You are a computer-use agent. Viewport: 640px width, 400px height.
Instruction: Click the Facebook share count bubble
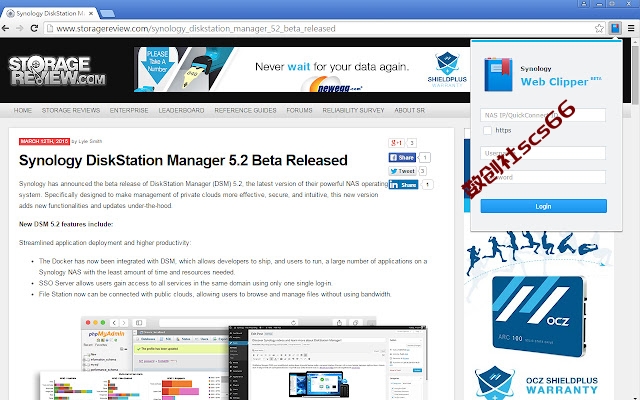425,158
